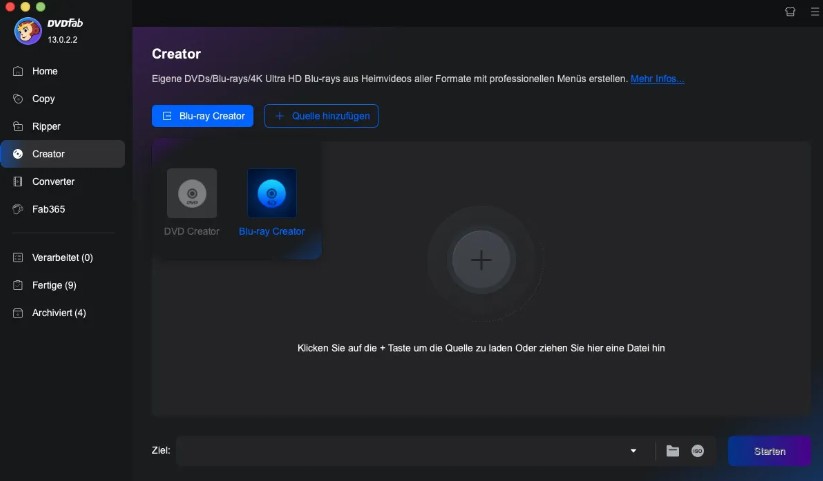The image size is (823, 481).
Task: Click the blue Blu-ray Creator label
Action: click(x=272, y=232)
